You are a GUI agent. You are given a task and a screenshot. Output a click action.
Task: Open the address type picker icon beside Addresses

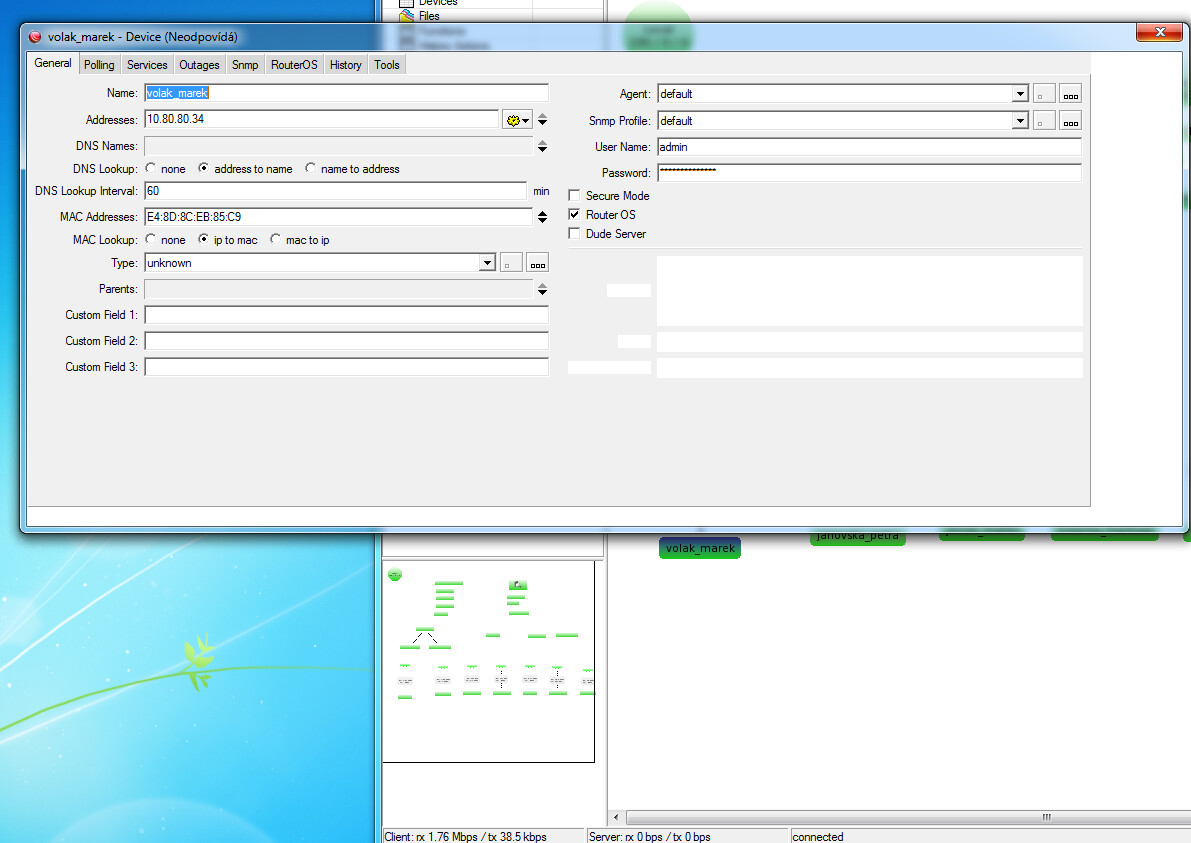click(516, 118)
